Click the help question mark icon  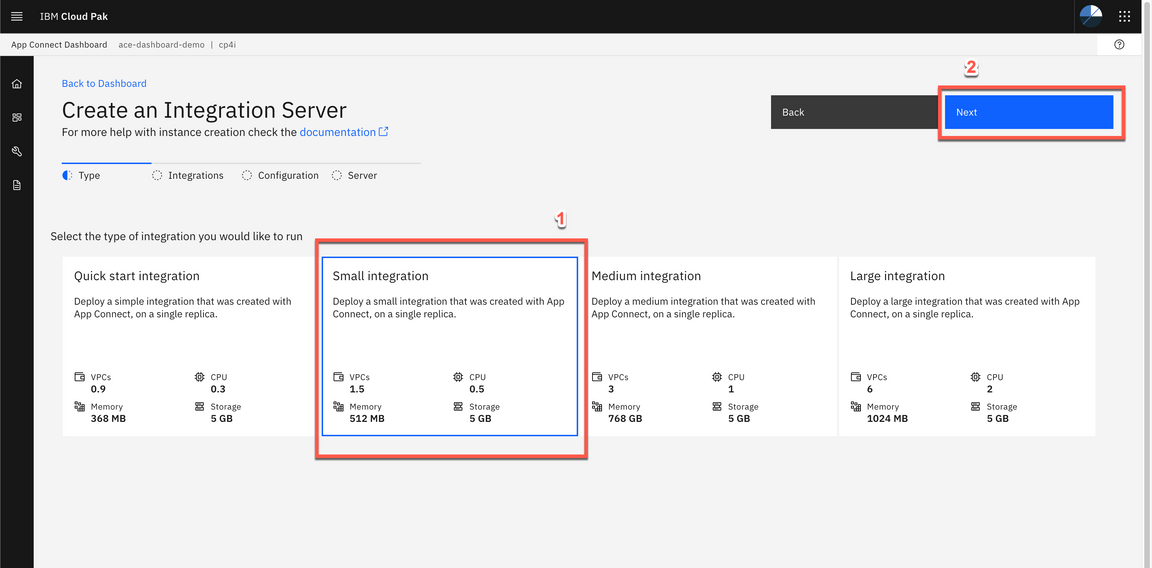(1119, 45)
